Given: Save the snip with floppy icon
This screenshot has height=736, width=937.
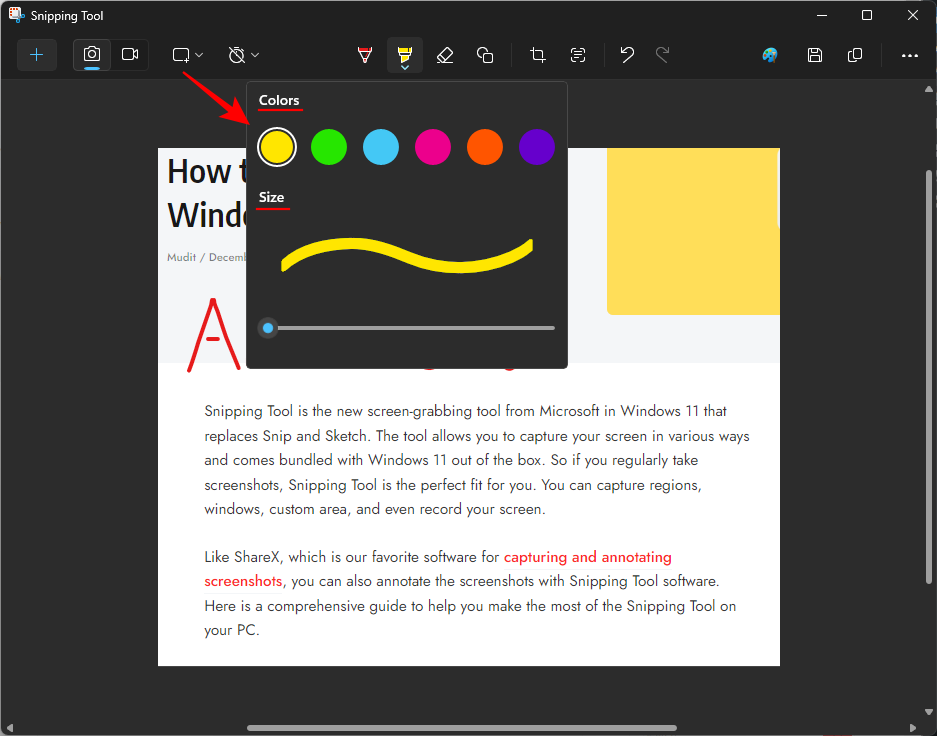Looking at the screenshot, I should click(x=814, y=55).
